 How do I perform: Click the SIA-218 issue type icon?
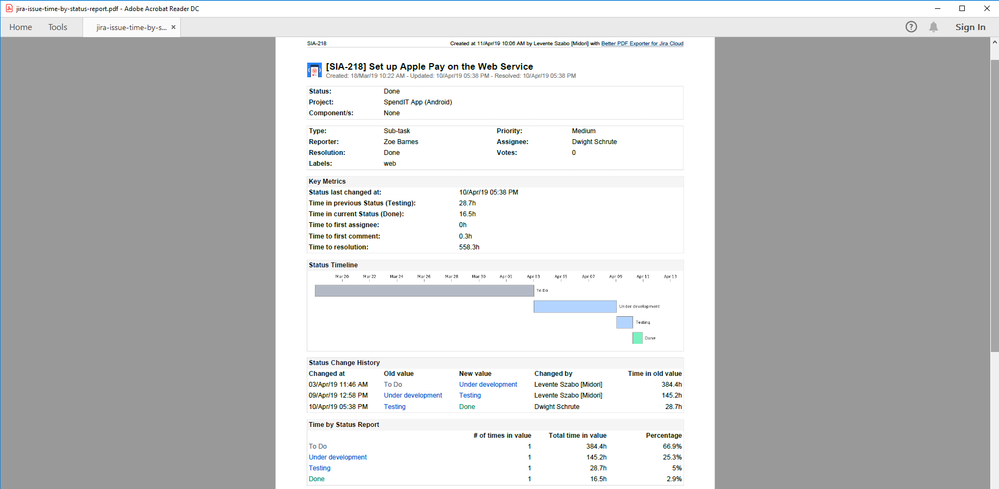point(313,70)
